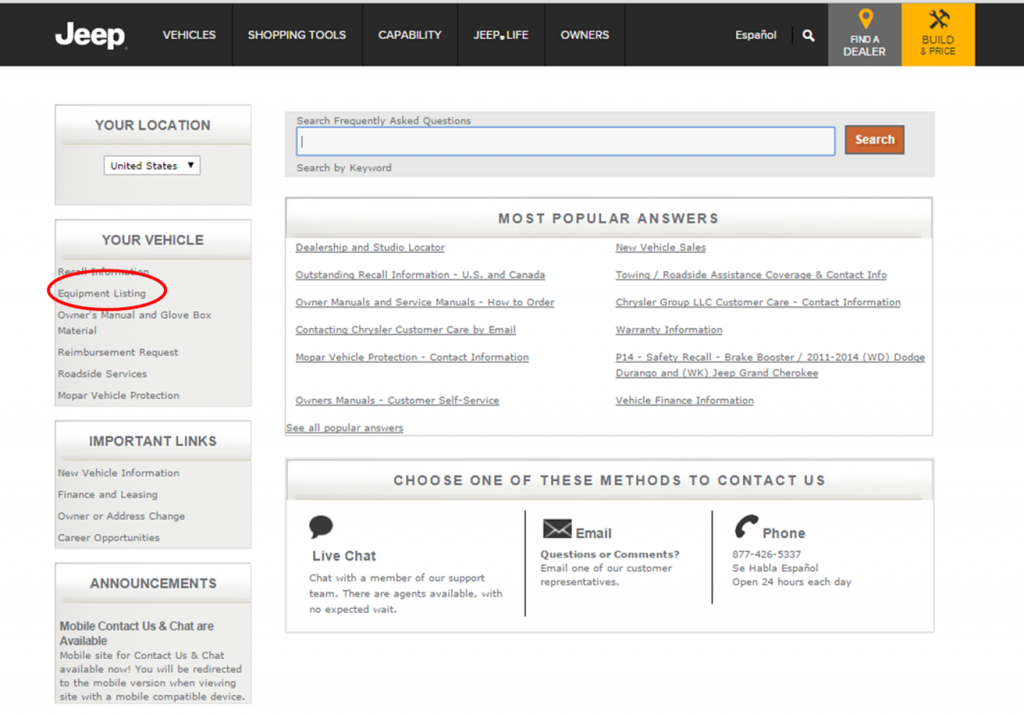Open Outstanding Recall Information U.S. and Canada
Viewport: 1024px width, 715px height.
[x=420, y=275]
